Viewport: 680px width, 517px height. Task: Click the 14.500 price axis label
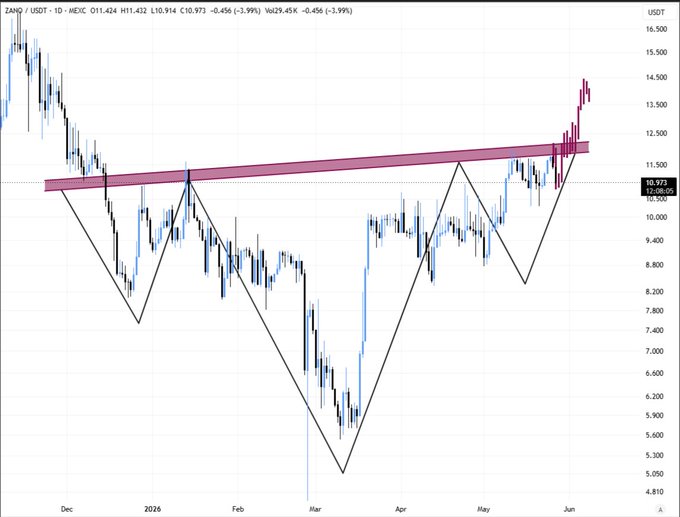(656, 77)
